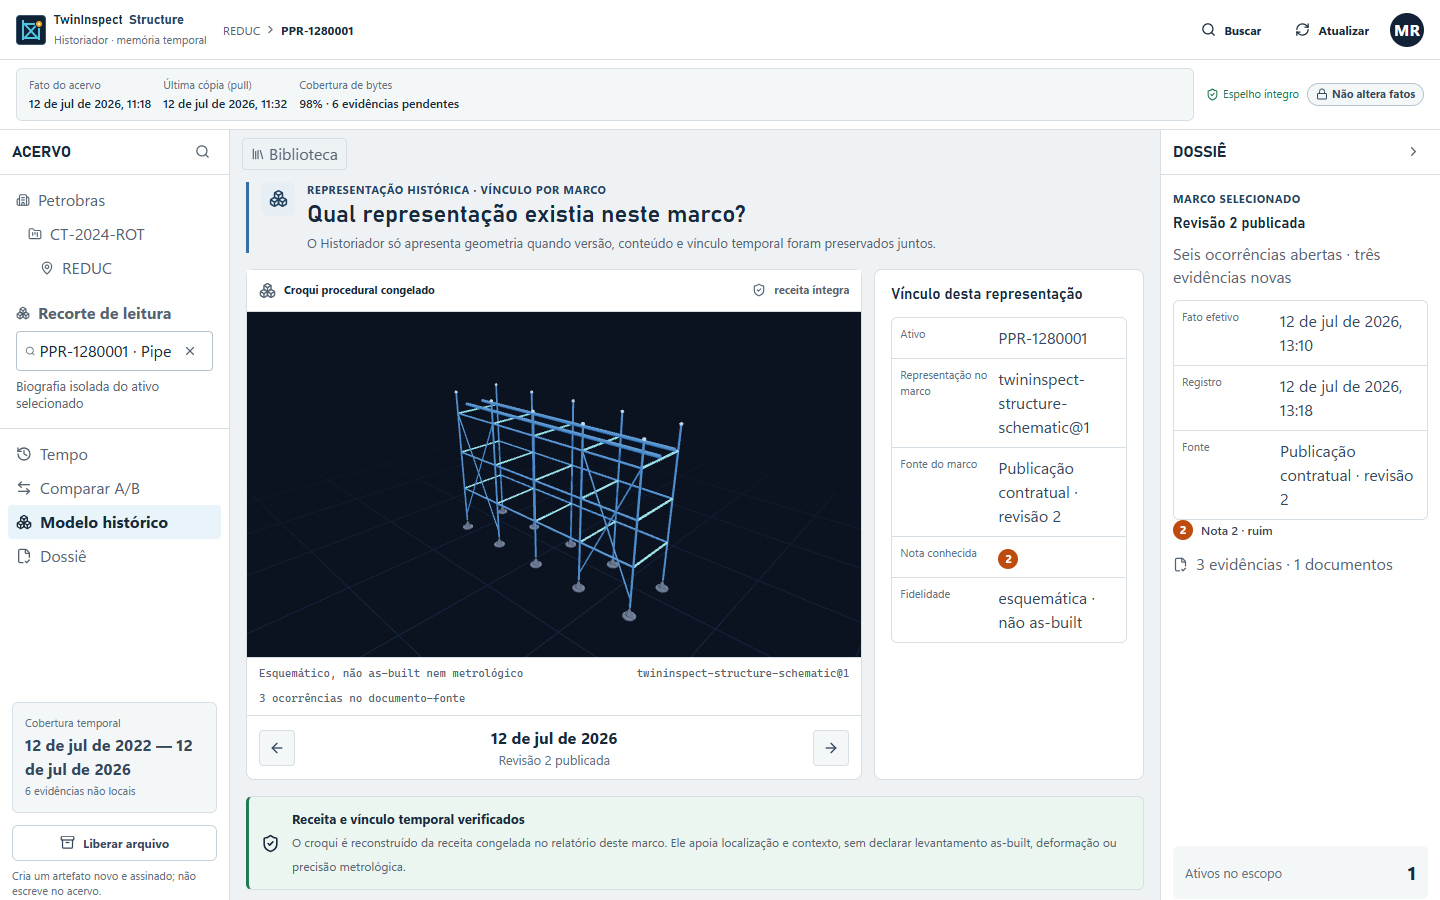Click the Última cópia (pull) timestamp
1440x900 pixels.
225,104
